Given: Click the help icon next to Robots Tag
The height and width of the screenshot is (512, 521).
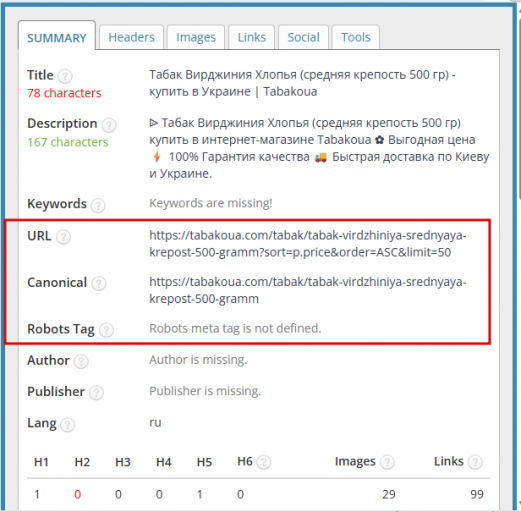Looking at the screenshot, I should (106, 330).
